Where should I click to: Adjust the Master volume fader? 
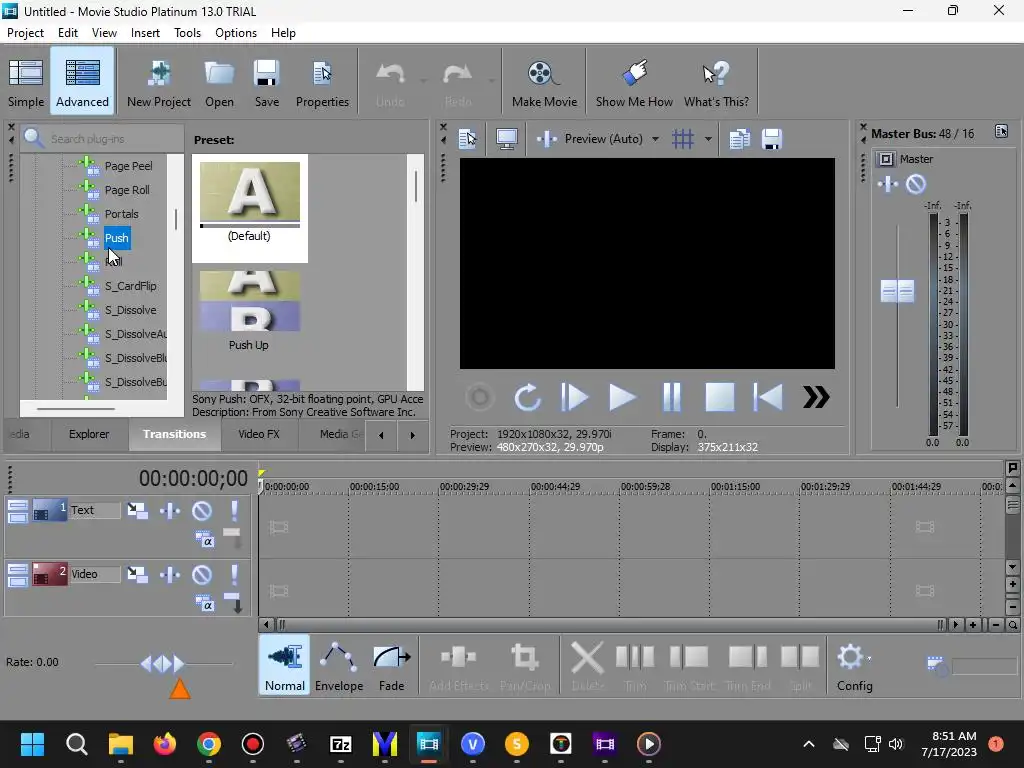pyautogui.click(x=897, y=291)
